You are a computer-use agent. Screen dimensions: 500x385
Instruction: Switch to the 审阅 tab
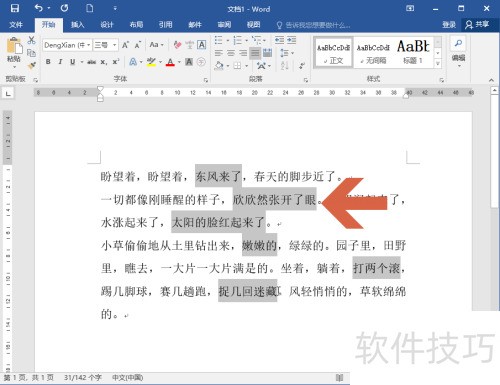click(x=224, y=25)
